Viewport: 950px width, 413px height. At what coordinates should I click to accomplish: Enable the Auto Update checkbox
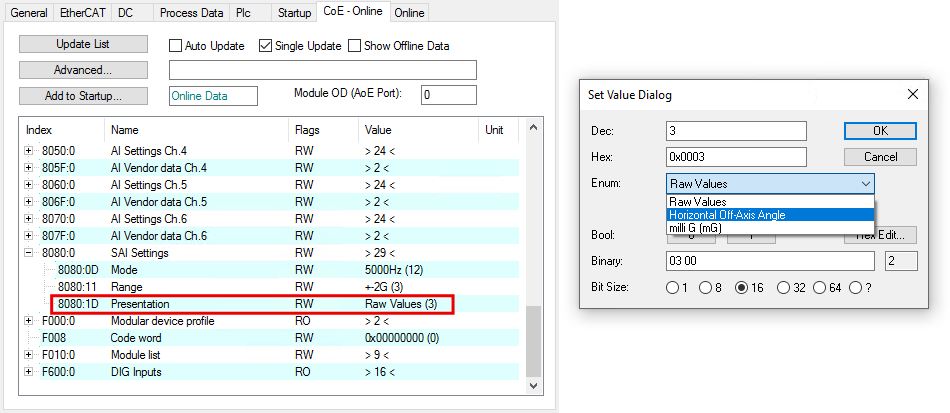coord(175,46)
